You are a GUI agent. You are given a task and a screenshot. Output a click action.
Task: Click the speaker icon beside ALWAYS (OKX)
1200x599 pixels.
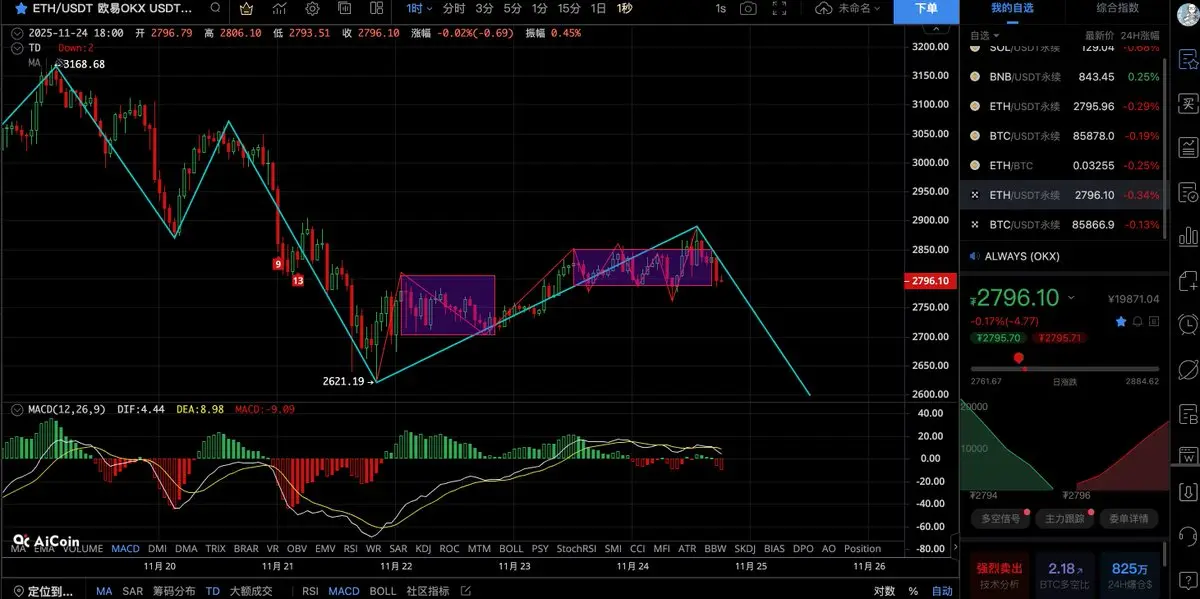pos(977,256)
